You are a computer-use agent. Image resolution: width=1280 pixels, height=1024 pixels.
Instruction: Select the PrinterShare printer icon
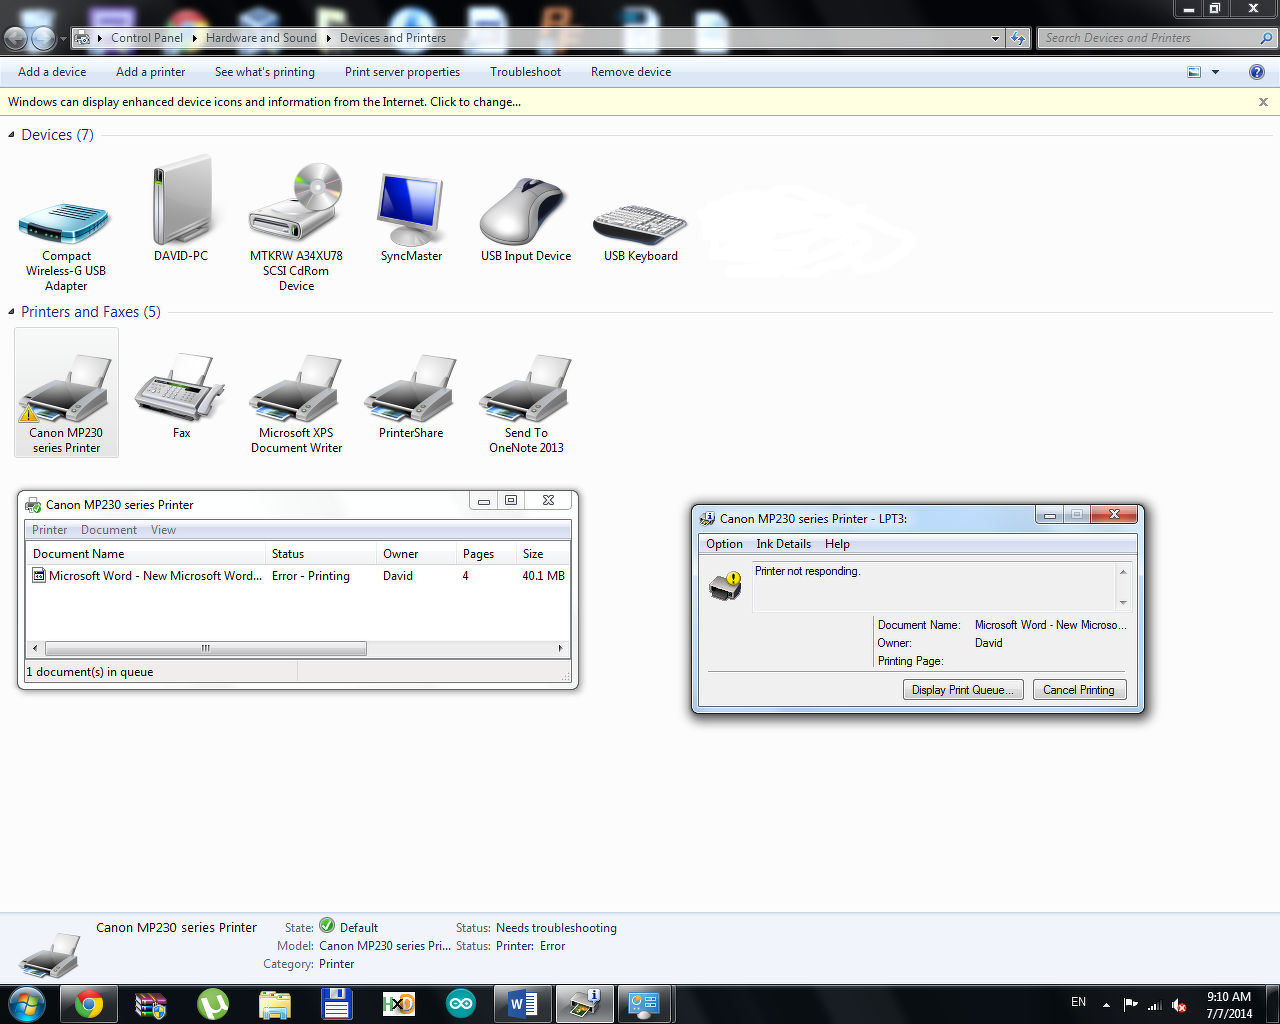(x=411, y=396)
